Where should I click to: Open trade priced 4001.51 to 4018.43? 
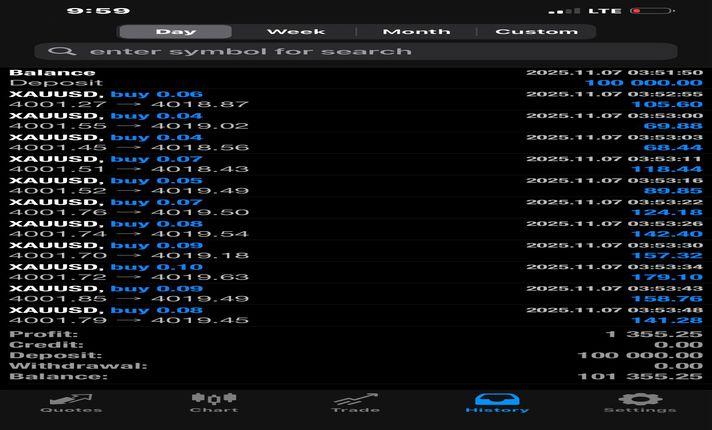pos(356,164)
